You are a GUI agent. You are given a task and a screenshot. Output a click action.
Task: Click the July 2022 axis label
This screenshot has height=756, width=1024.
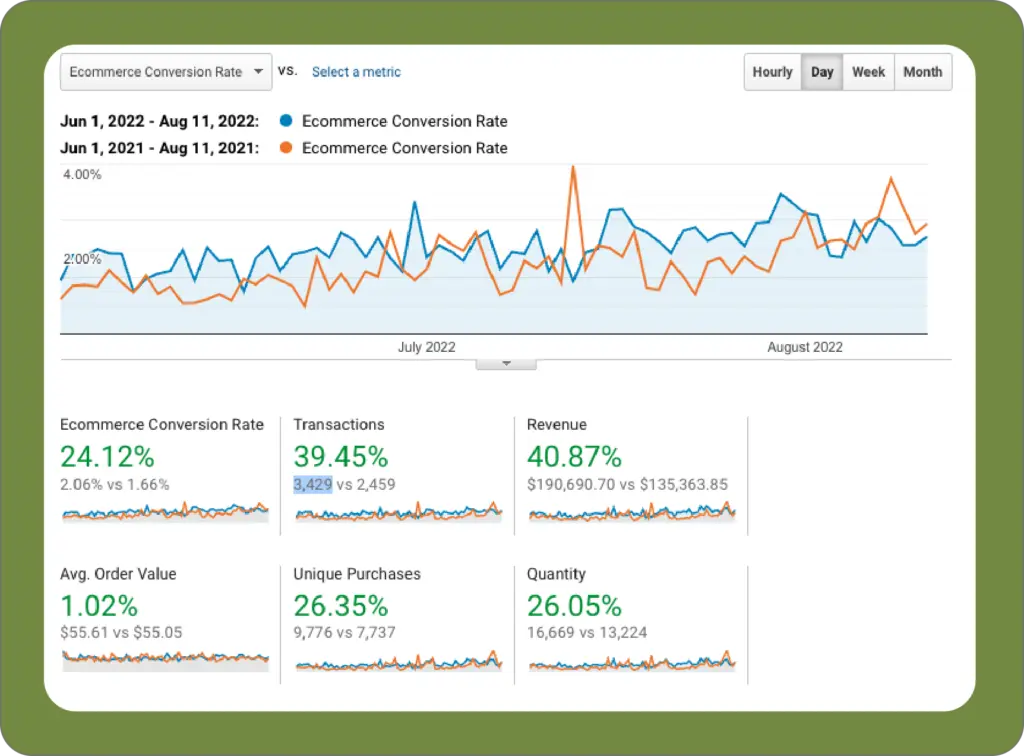pos(427,347)
